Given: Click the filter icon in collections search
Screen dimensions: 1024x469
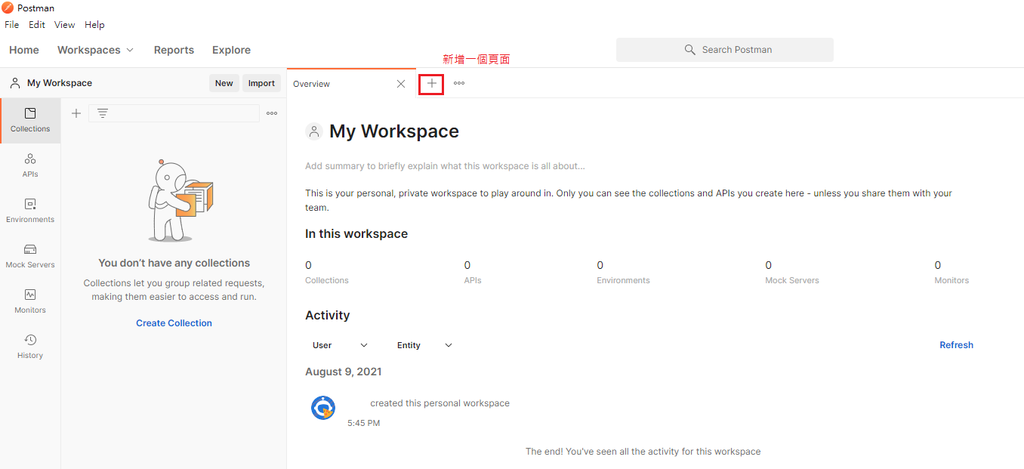Looking at the screenshot, I should (103, 114).
